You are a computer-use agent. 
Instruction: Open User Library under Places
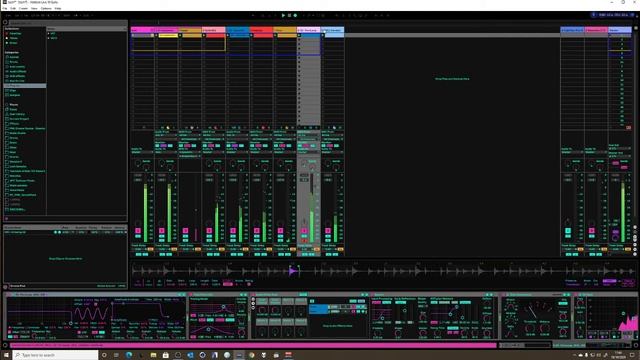(x=17, y=114)
